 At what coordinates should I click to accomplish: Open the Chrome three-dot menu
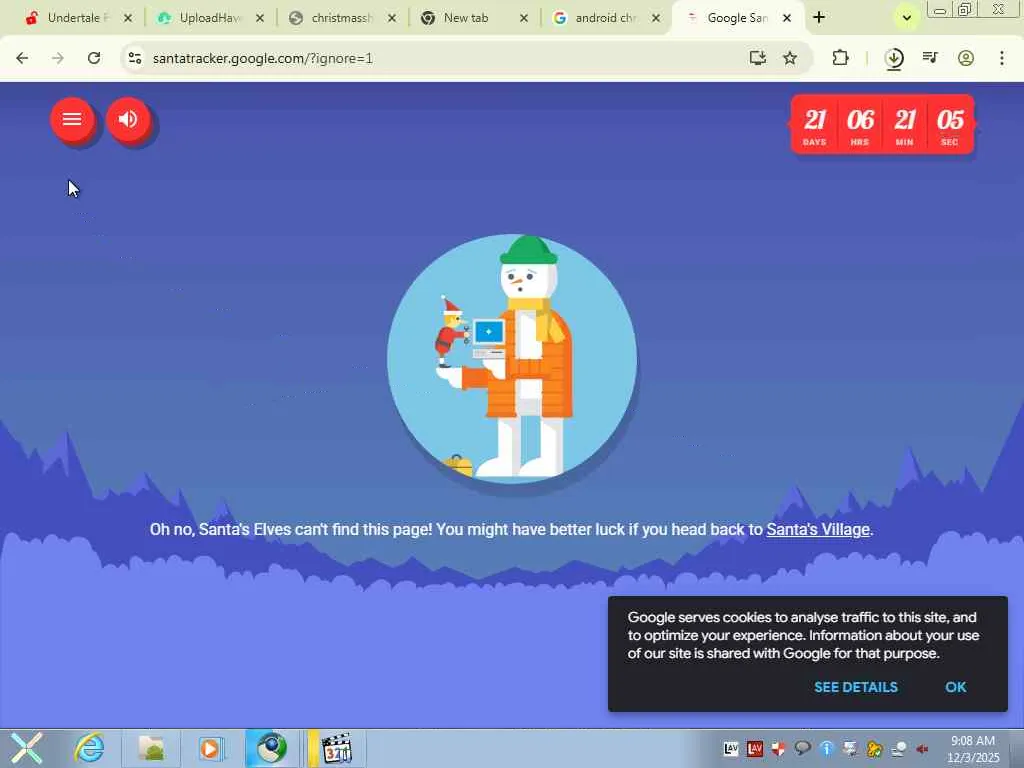(x=1002, y=58)
